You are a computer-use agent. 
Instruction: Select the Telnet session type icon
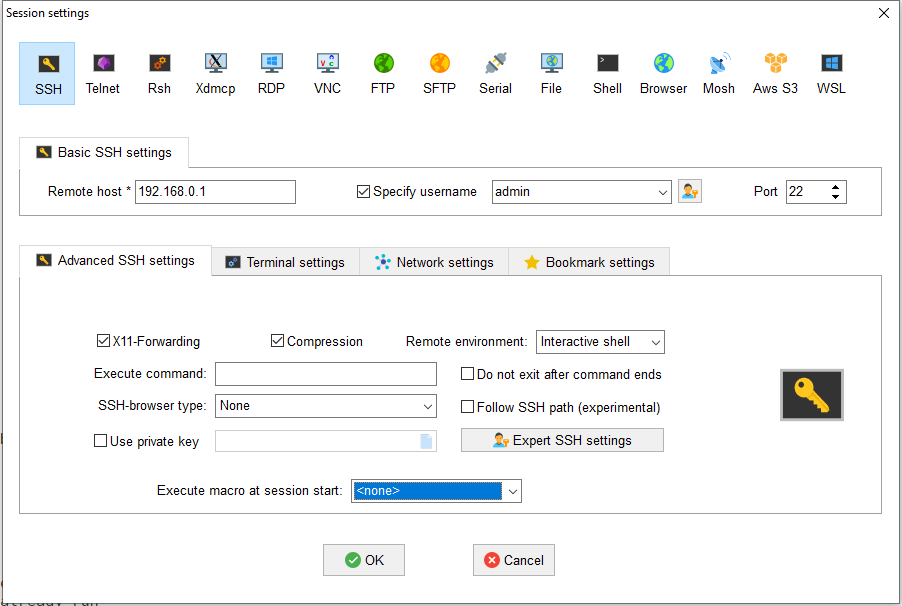(x=103, y=73)
